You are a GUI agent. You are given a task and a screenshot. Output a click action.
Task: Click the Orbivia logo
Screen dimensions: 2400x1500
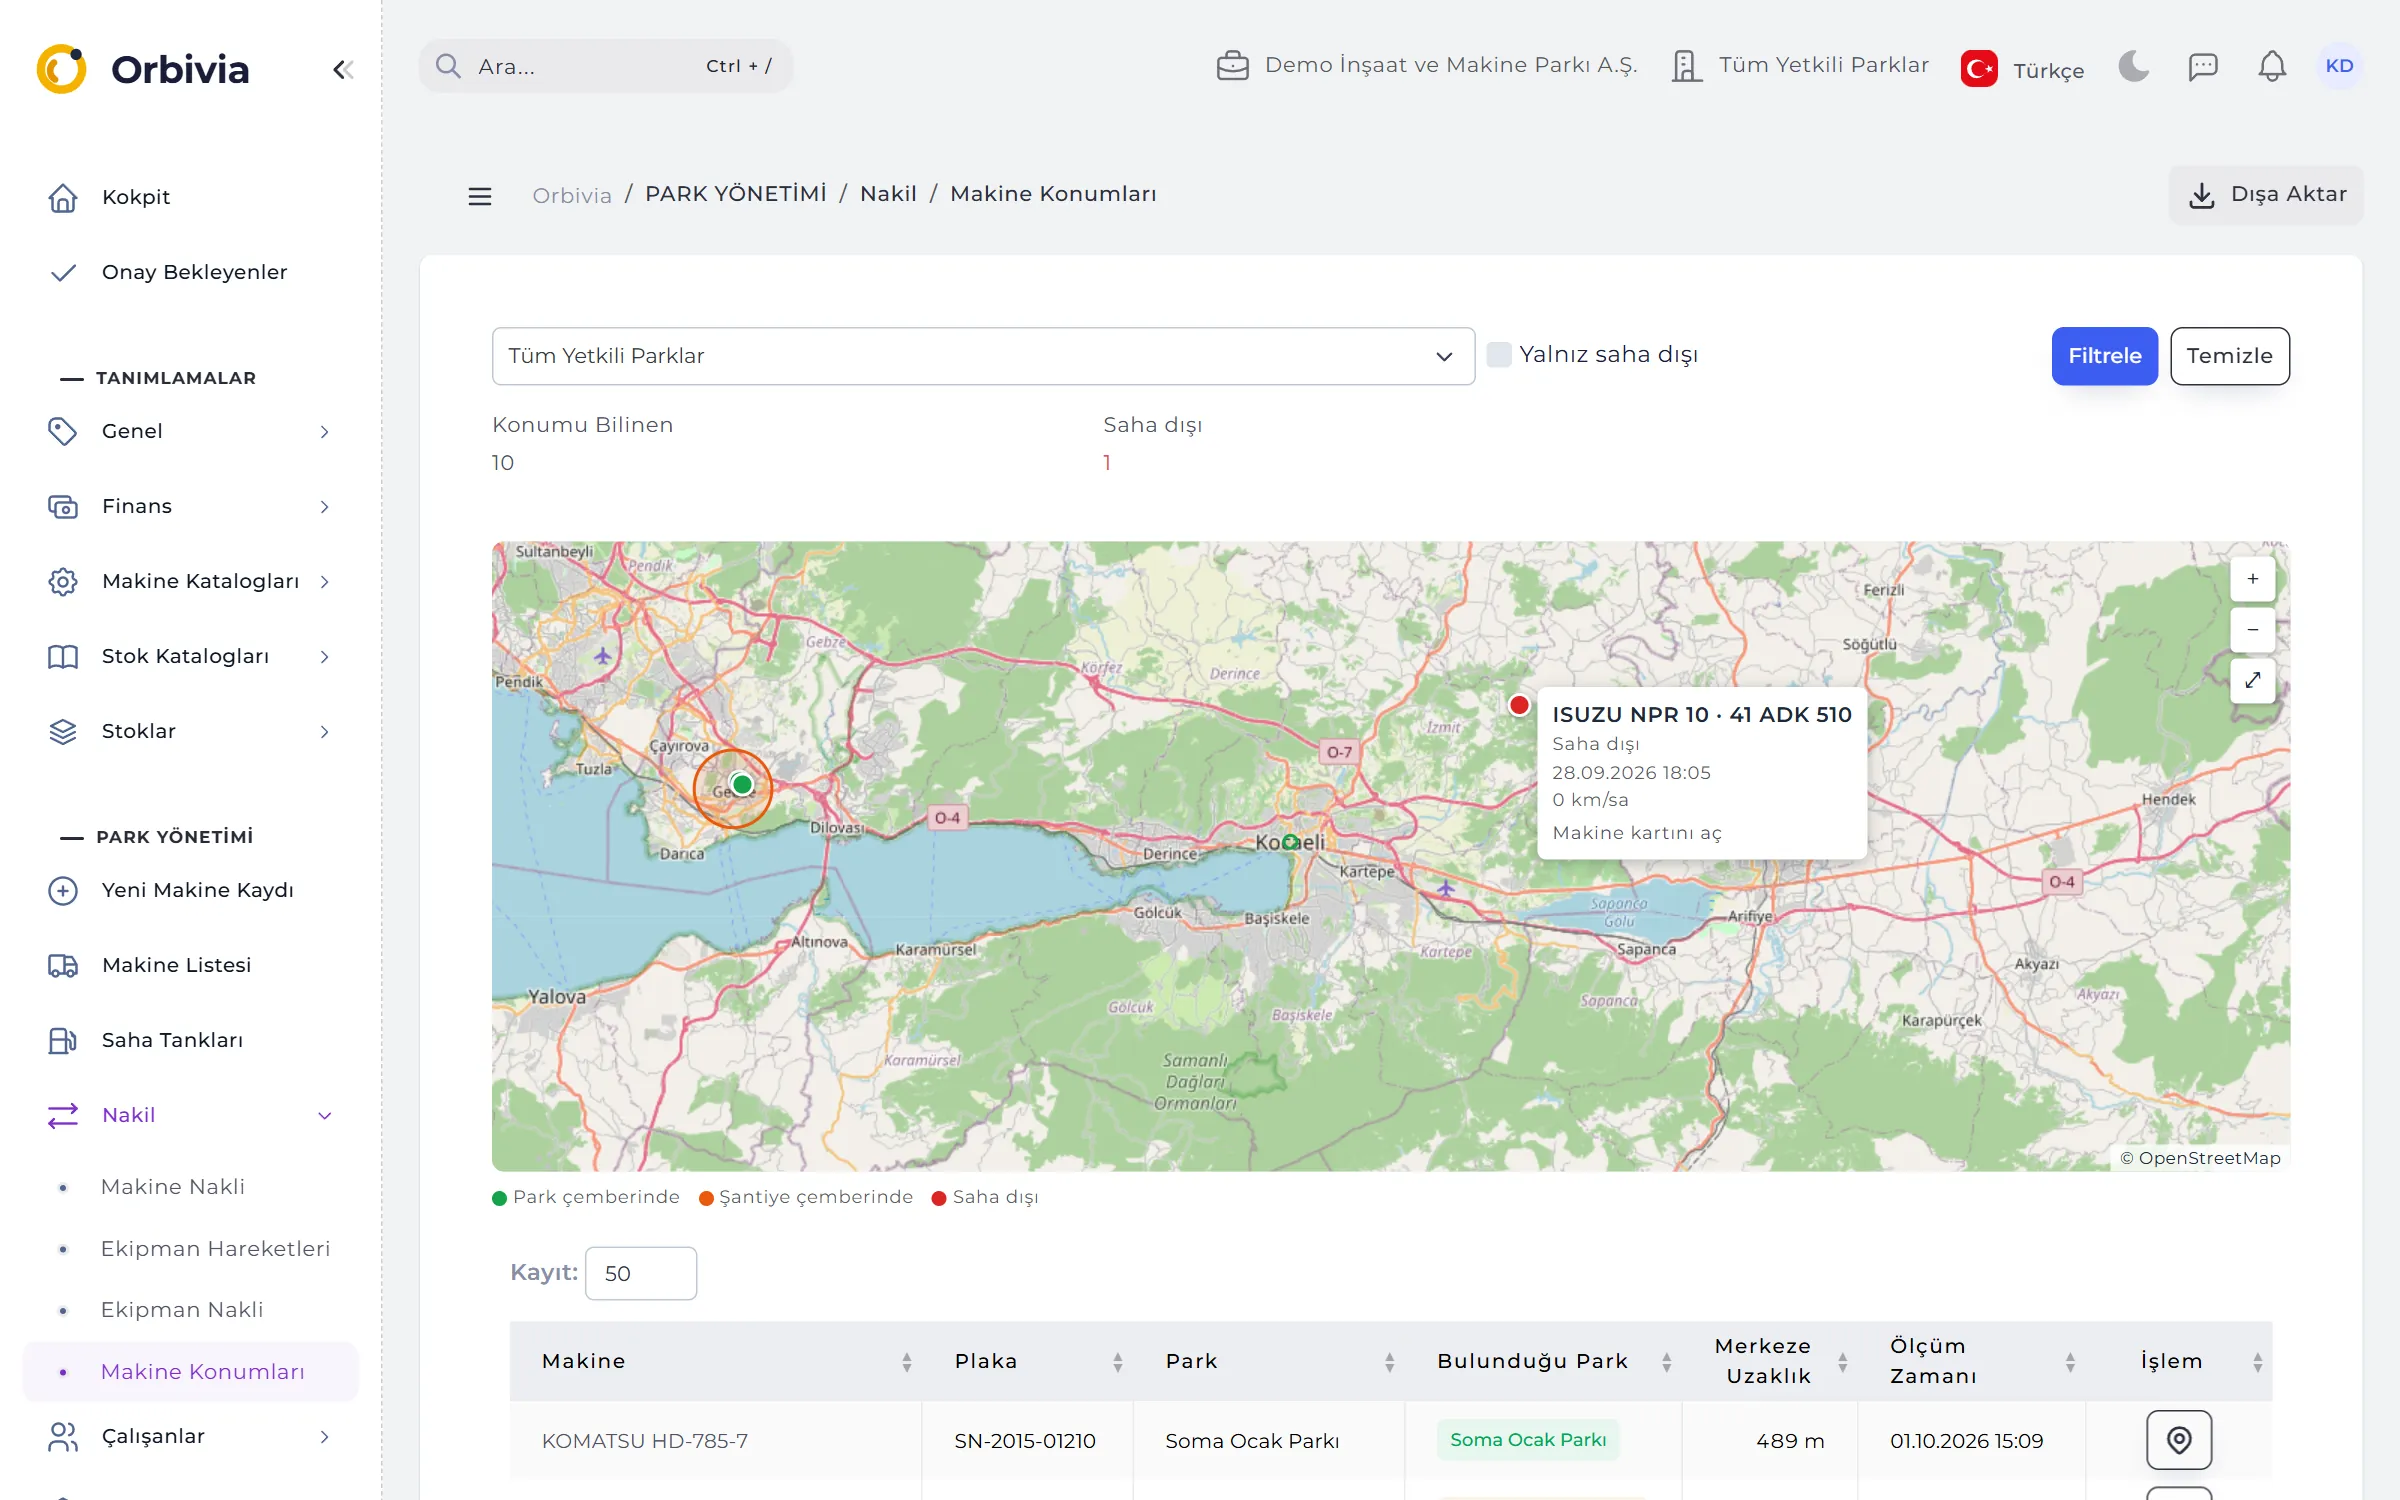click(x=142, y=69)
